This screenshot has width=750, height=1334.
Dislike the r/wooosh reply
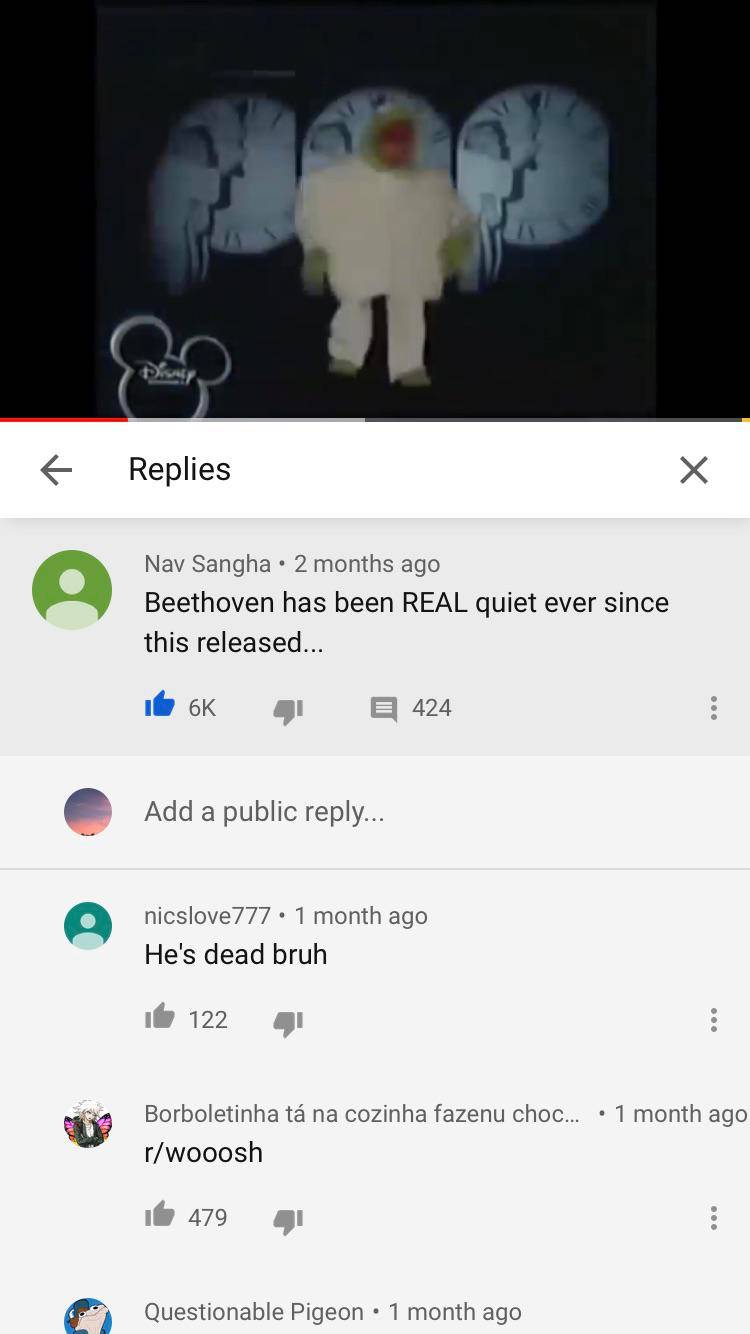click(x=288, y=1219)
